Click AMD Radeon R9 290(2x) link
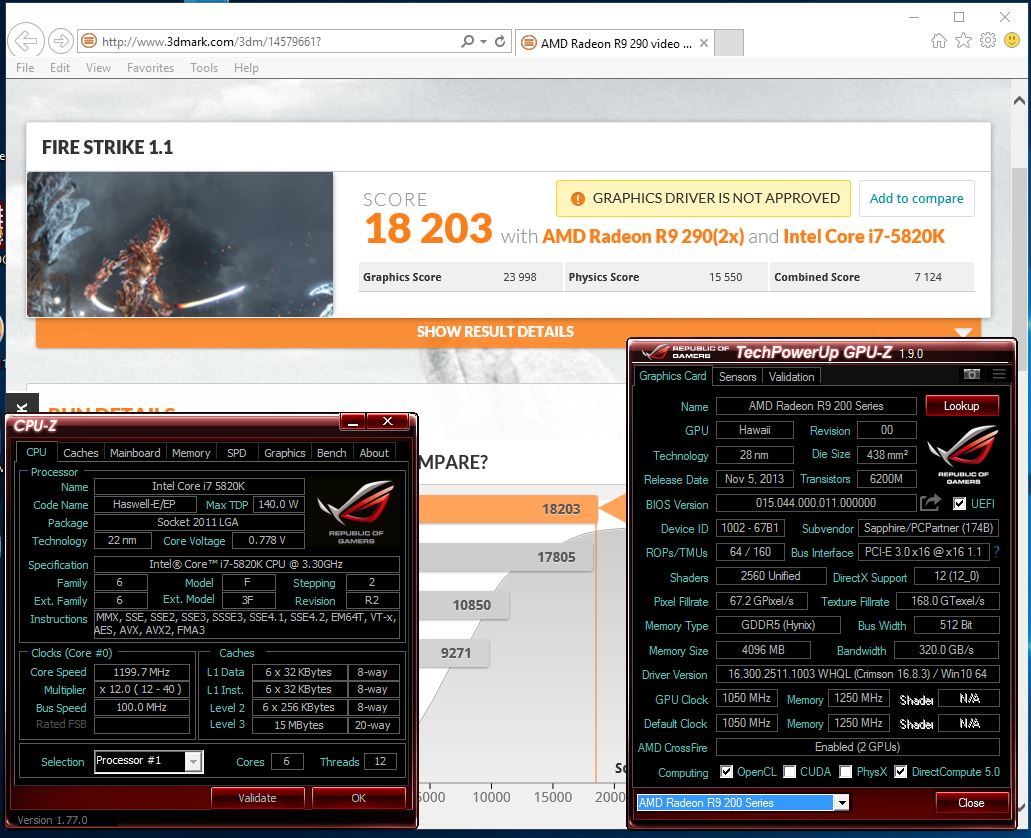The height and width of the screenshot is (838, 1031). tap(643, 236)
